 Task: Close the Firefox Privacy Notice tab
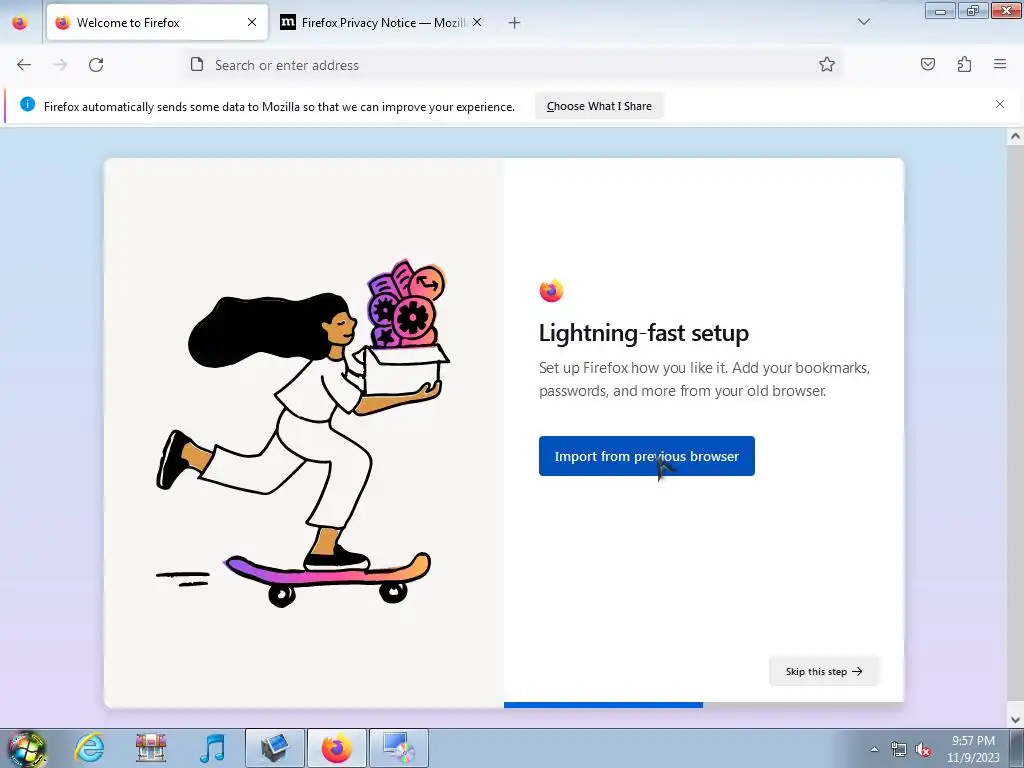point(477,22)
